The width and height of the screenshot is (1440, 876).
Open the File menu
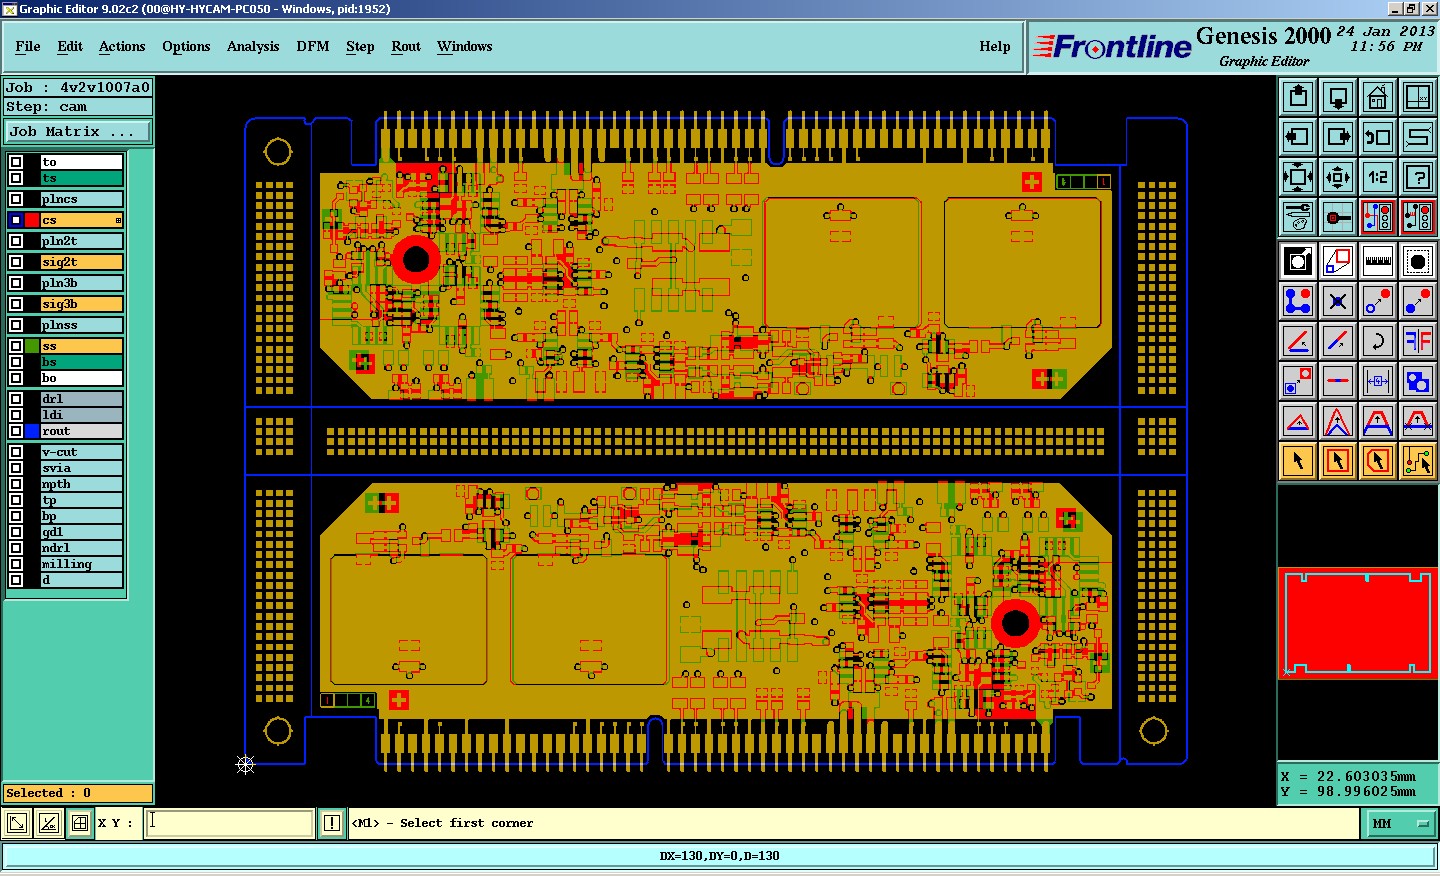[x=28, y=46]
